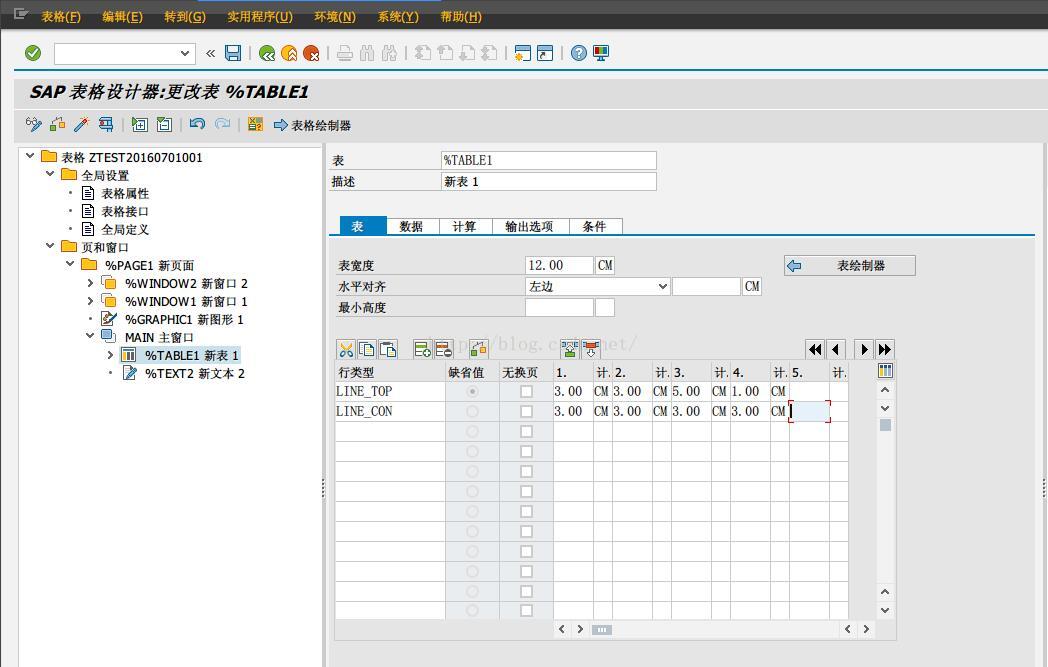Open the 表格(F) menu
Screen dimensions: 1048x667
tap(61, 17)
